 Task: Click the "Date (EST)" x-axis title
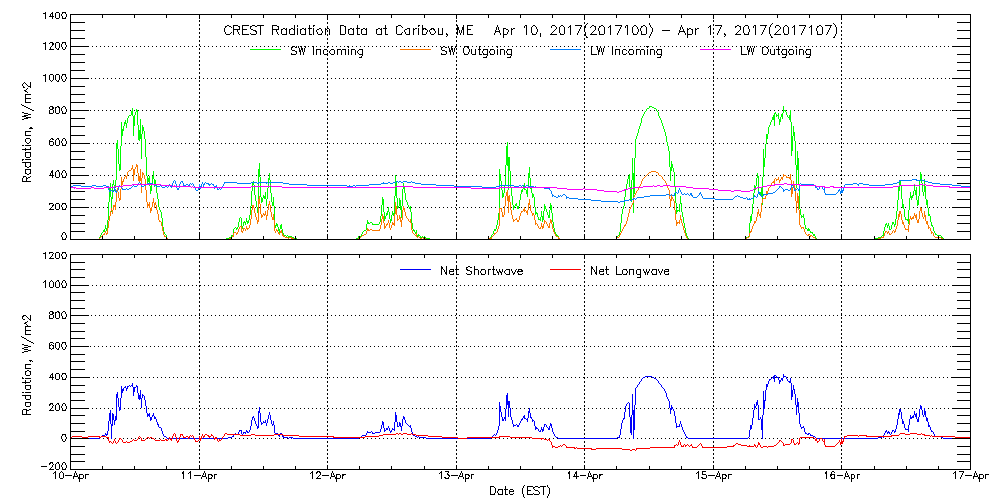[522, 491]
